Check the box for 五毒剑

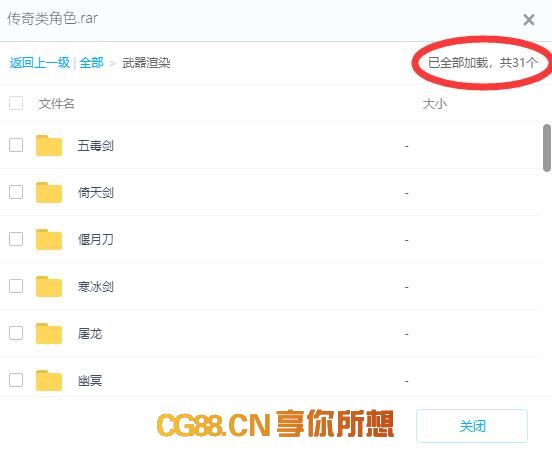[x=16, y=145]
